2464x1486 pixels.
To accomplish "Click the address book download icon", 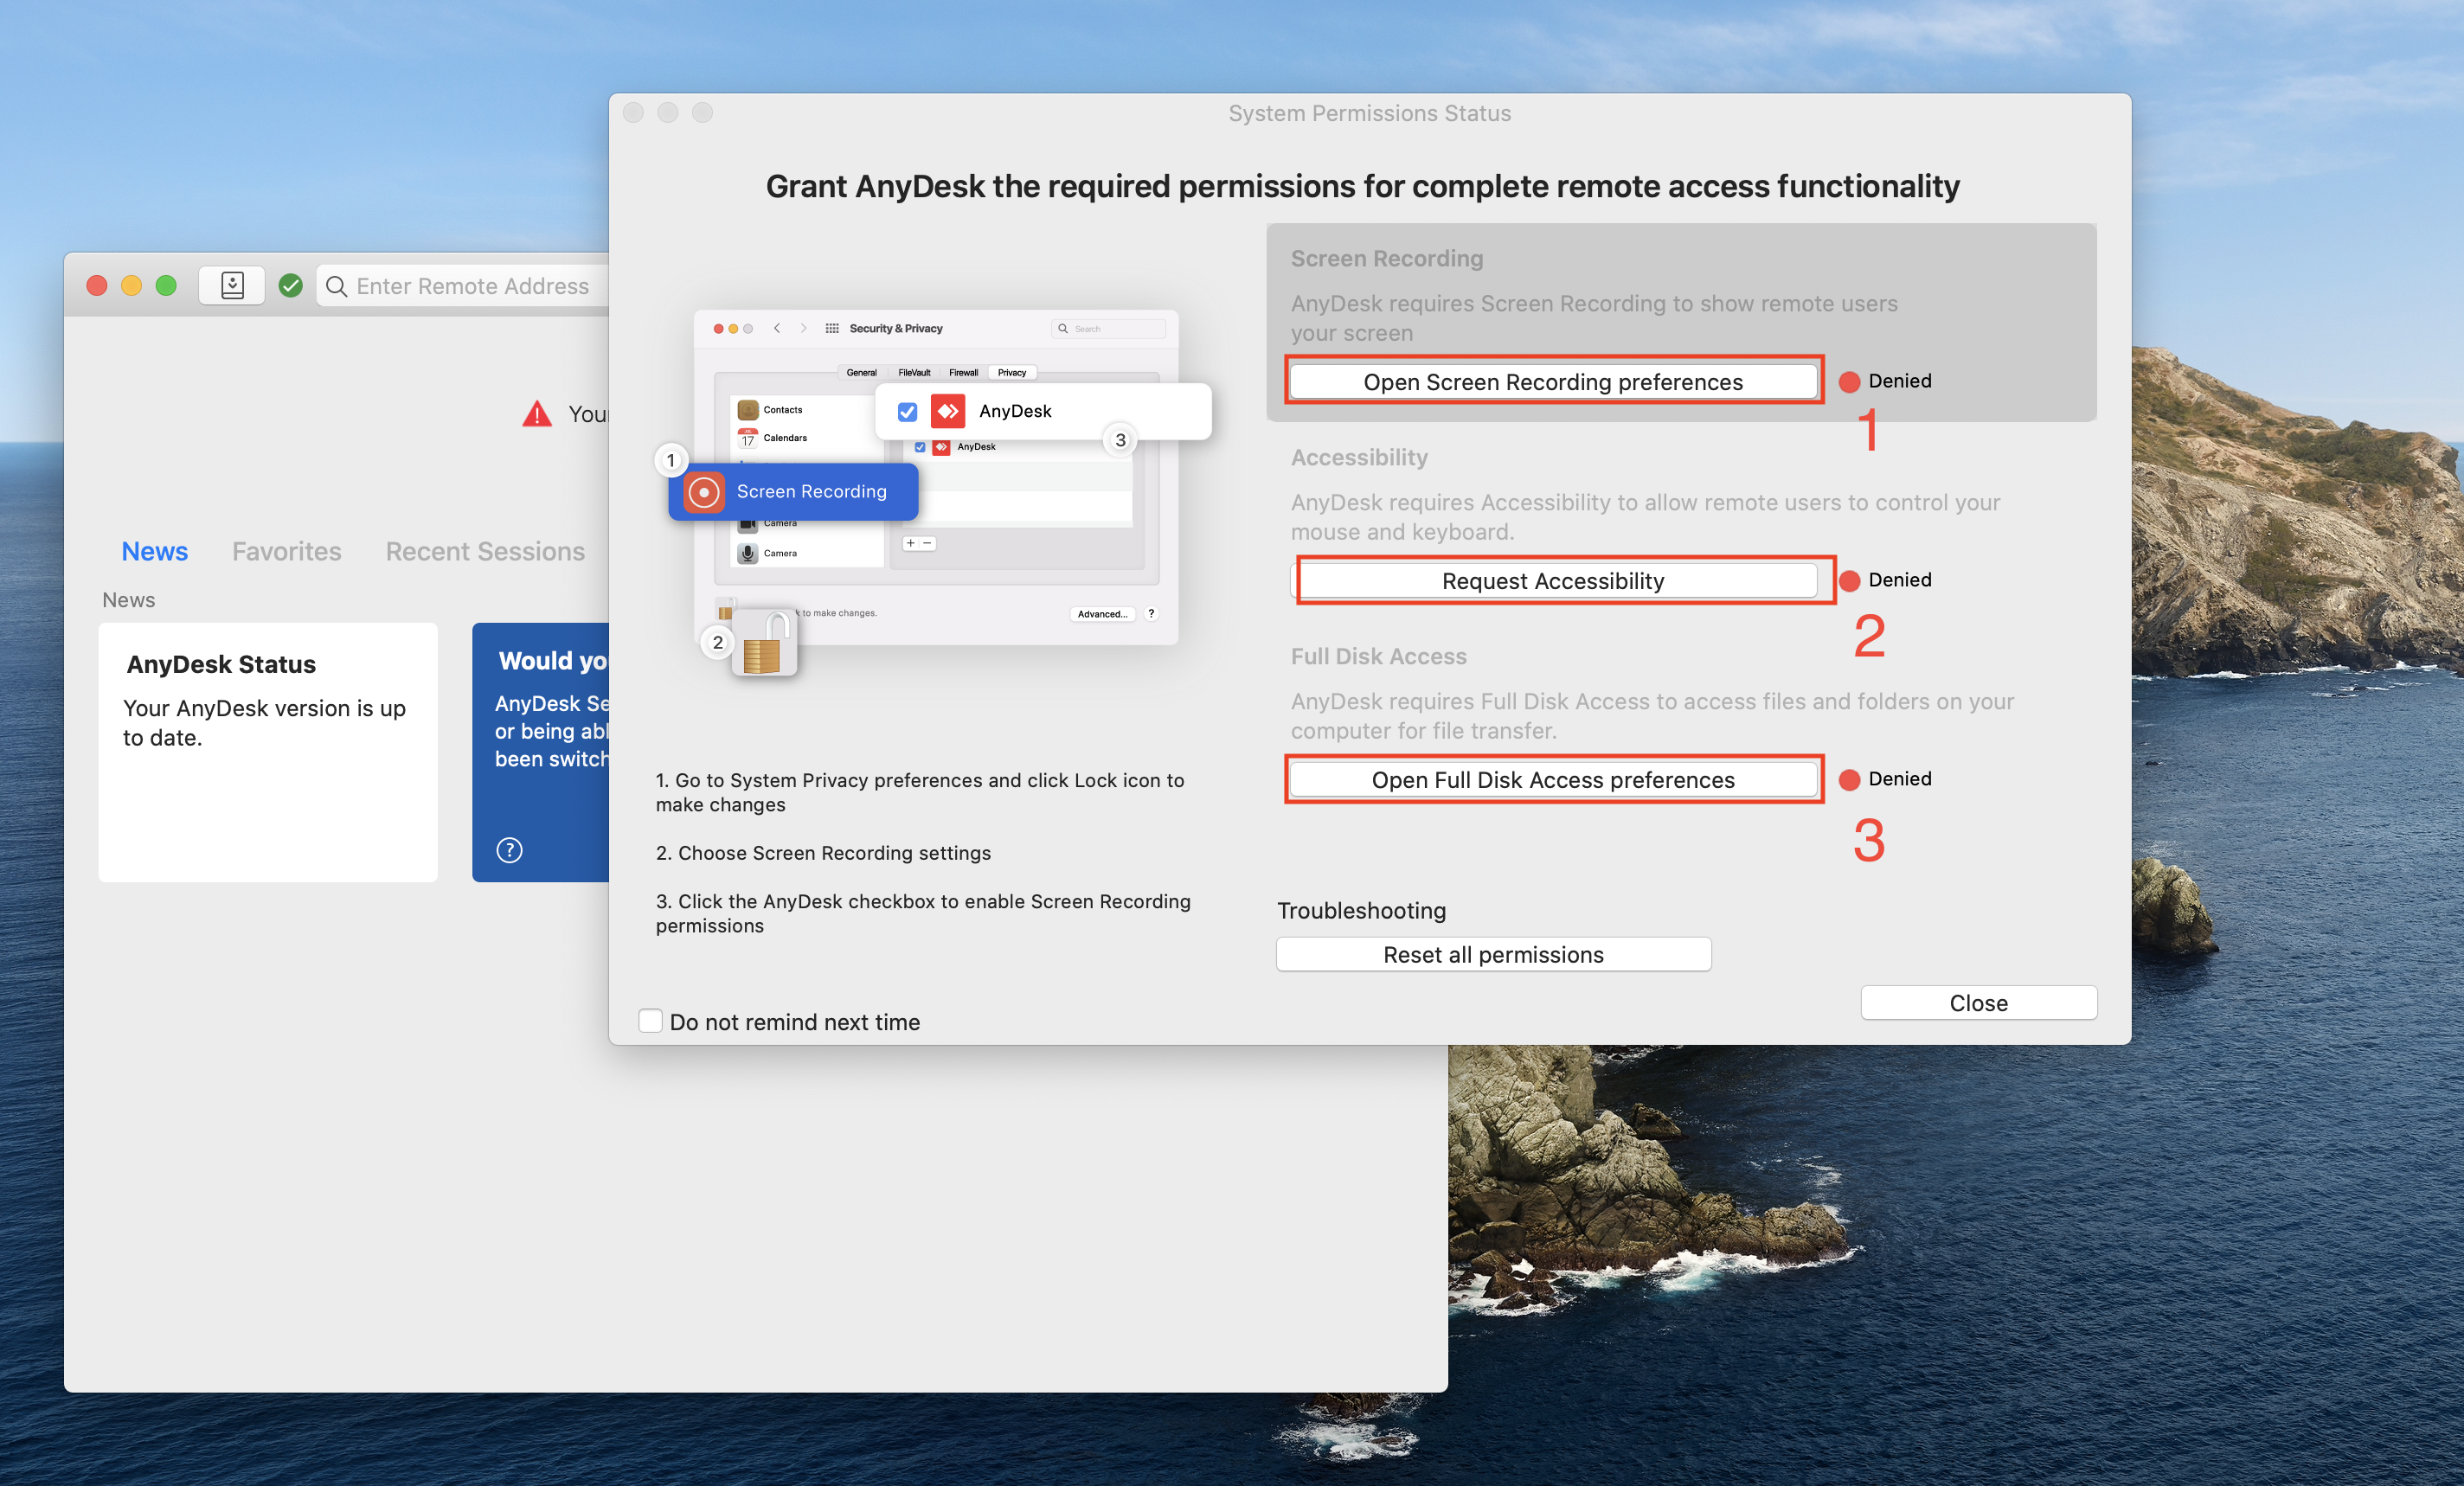I will (x=232, y=286).
